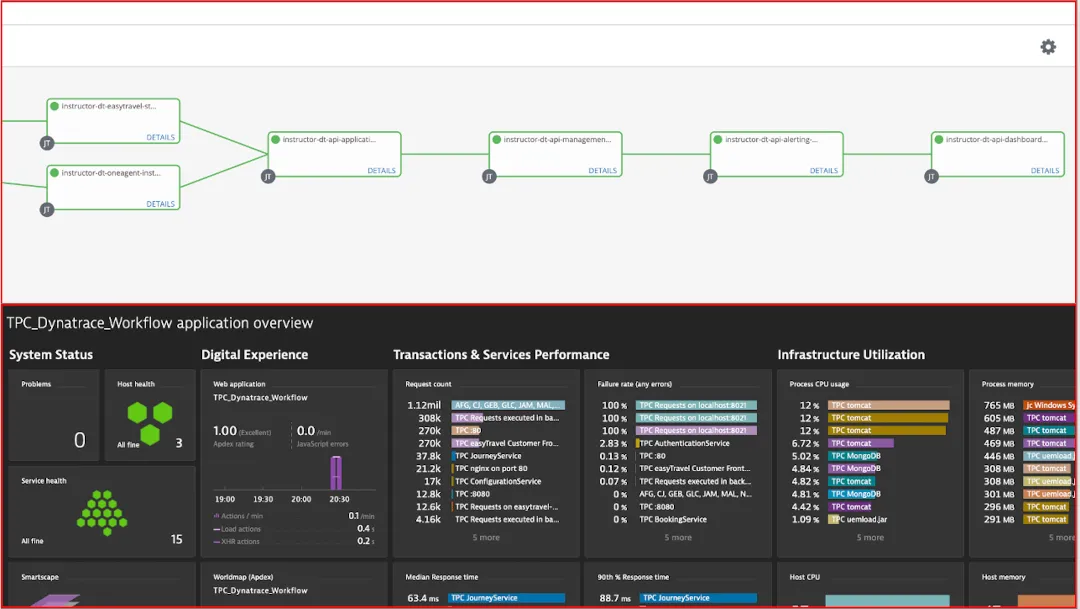Open DETAILS on the instructor-dt-api-application node
The width and height of the screenshot is (1080, 609).
point(381,170)
